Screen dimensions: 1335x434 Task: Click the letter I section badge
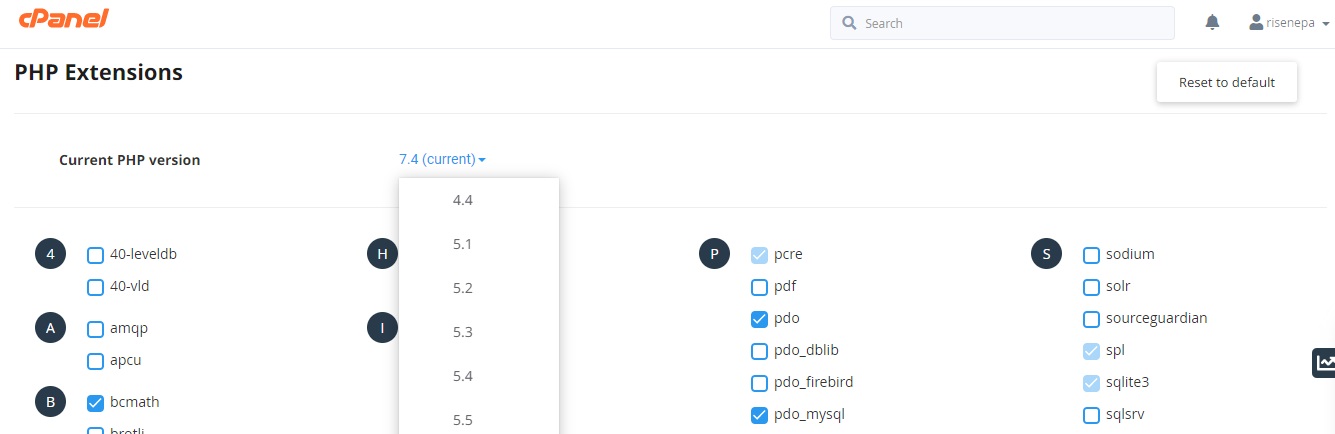click(x=383, y=328)
